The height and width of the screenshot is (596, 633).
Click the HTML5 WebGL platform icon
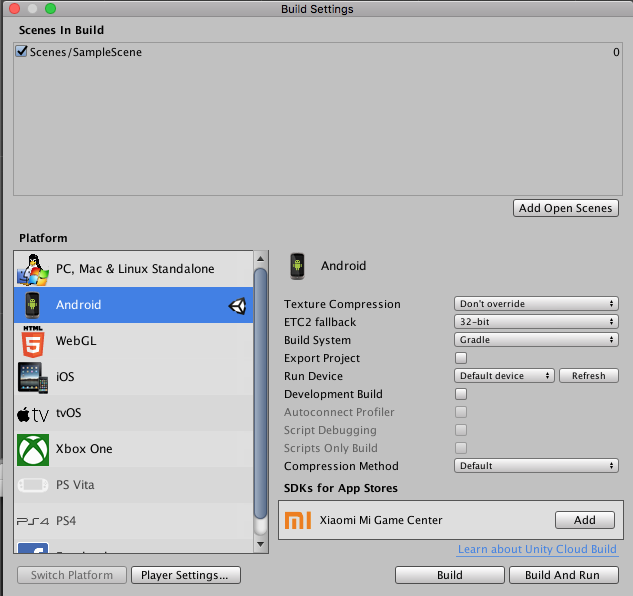33,342
